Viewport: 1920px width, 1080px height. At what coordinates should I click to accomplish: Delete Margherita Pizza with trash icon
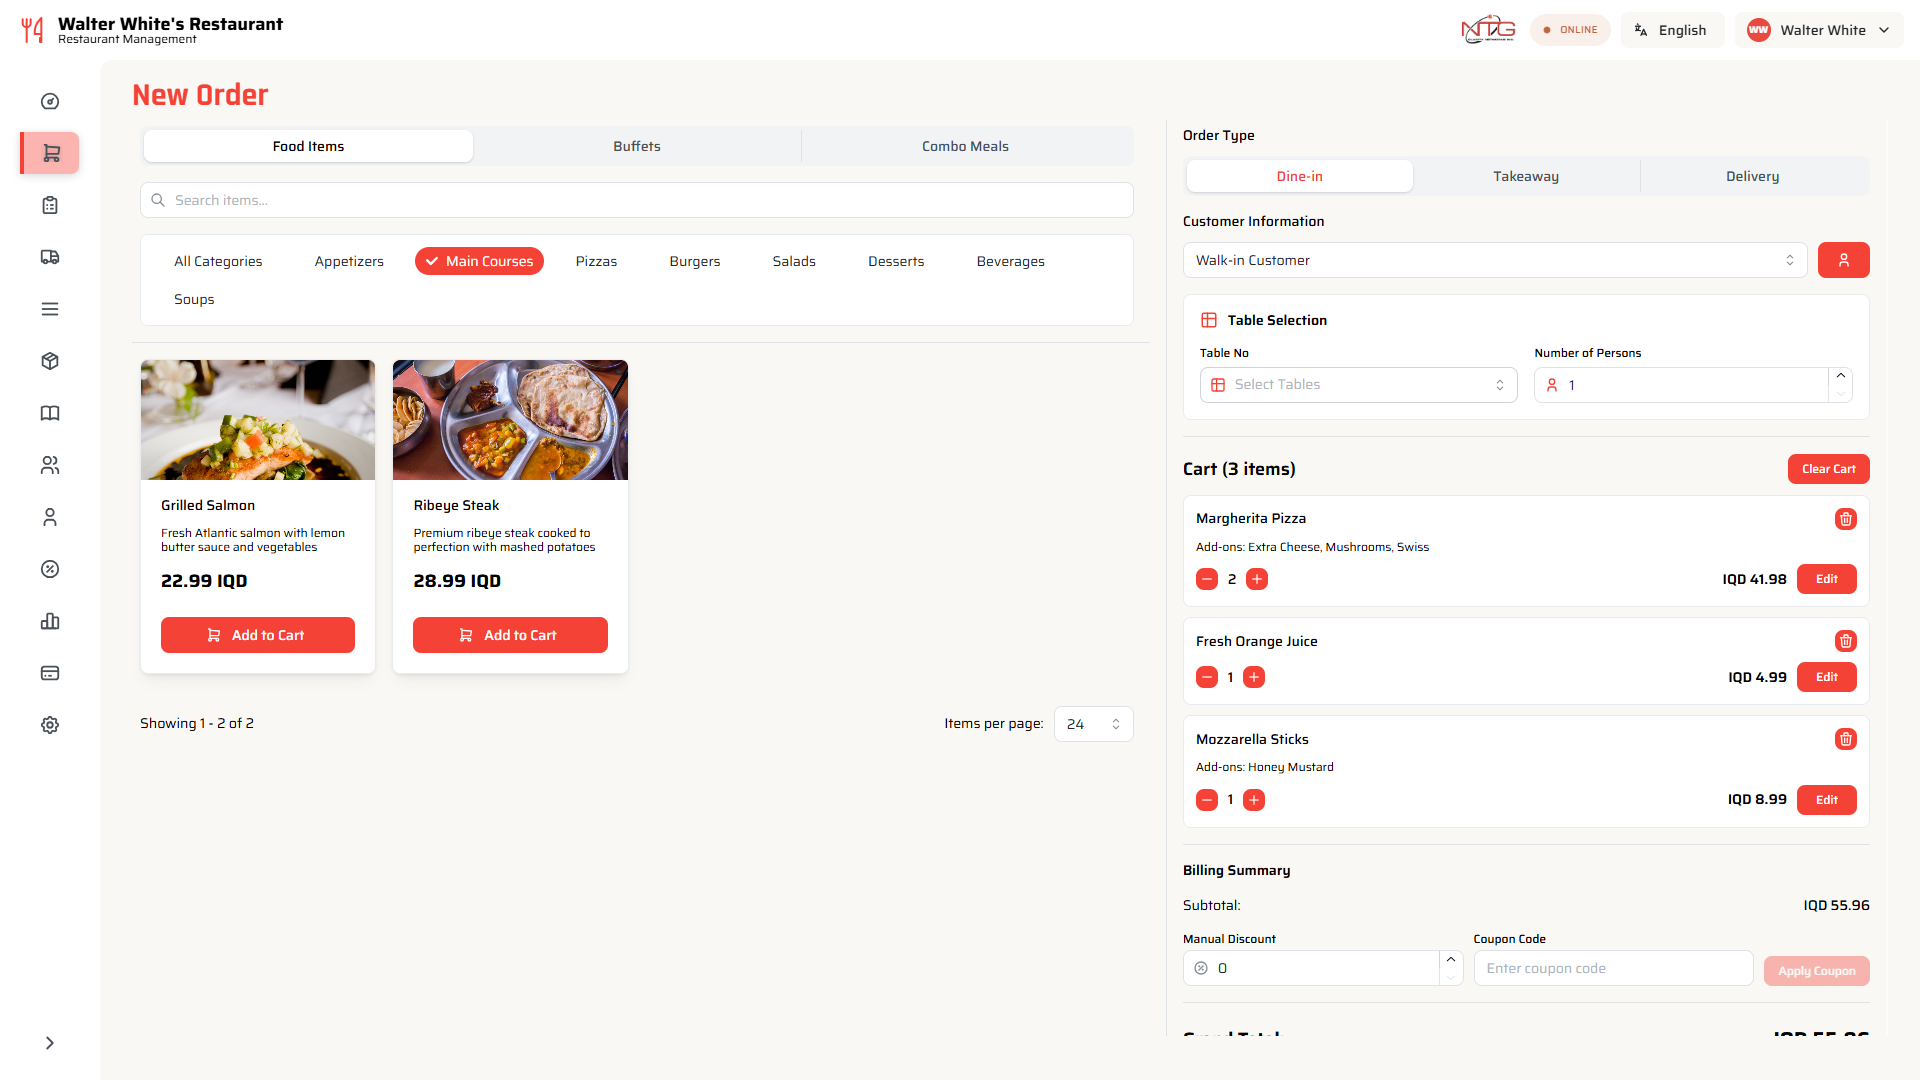point(1846,519)
